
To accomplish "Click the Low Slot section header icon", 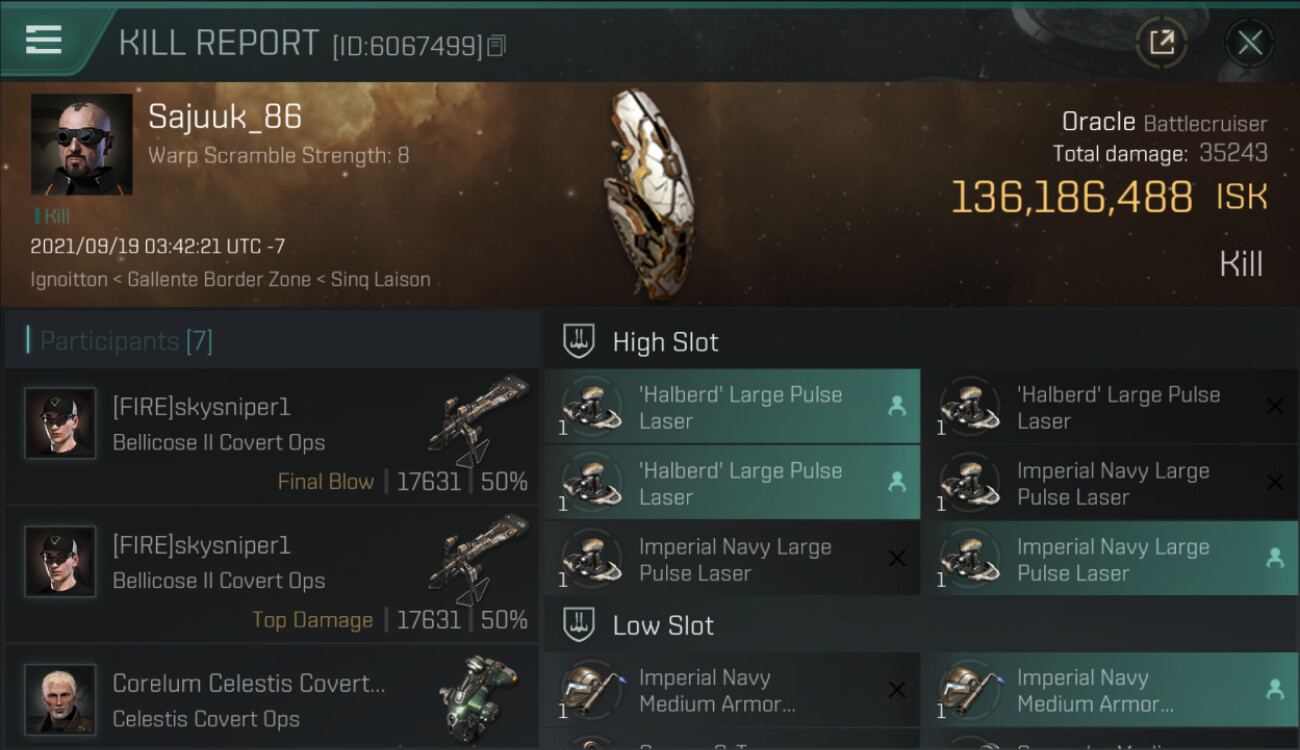I will [x=580, y=625].
